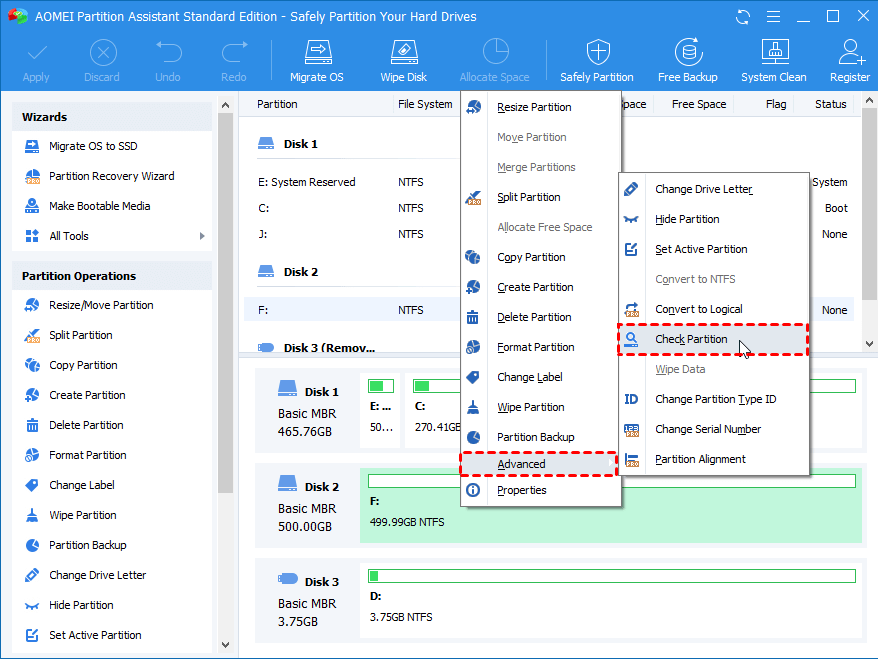Select Advanced in the context menu
The image size is (878, 659).
point(521,464)
